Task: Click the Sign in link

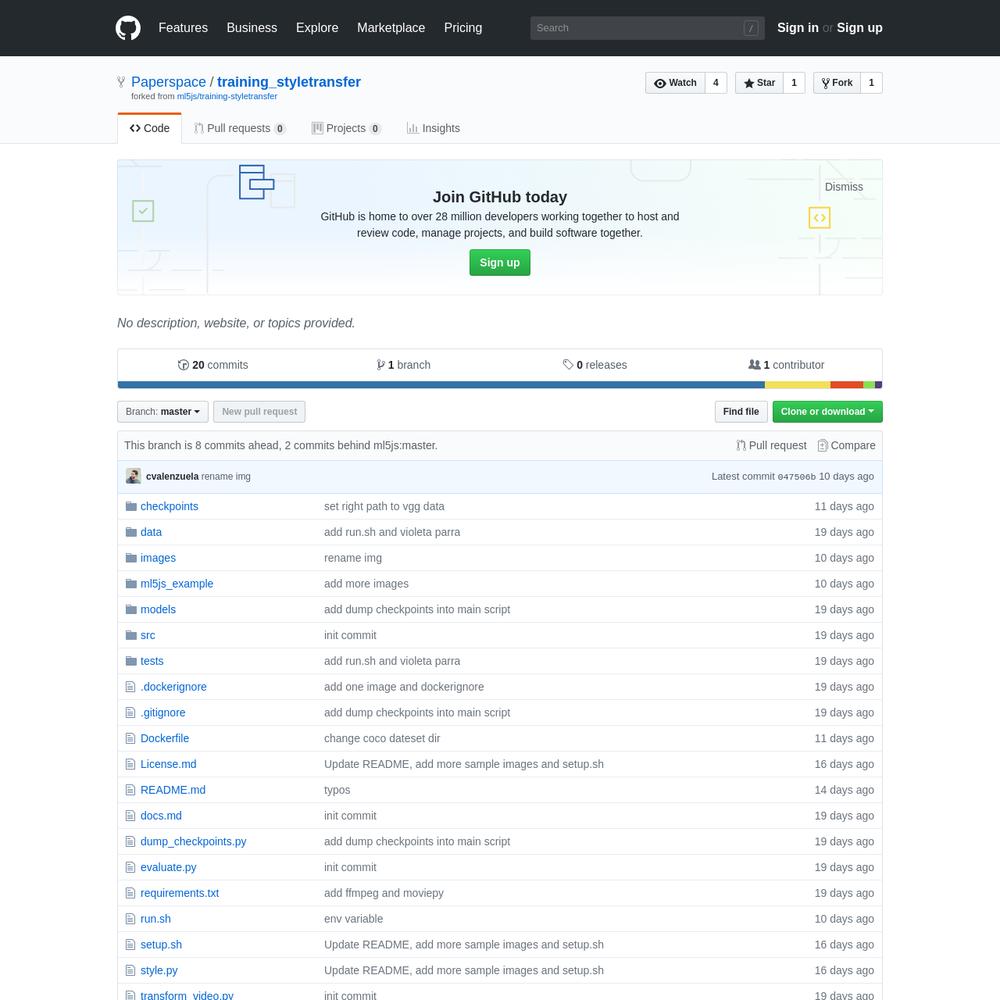Action: [x=798, y=28]
